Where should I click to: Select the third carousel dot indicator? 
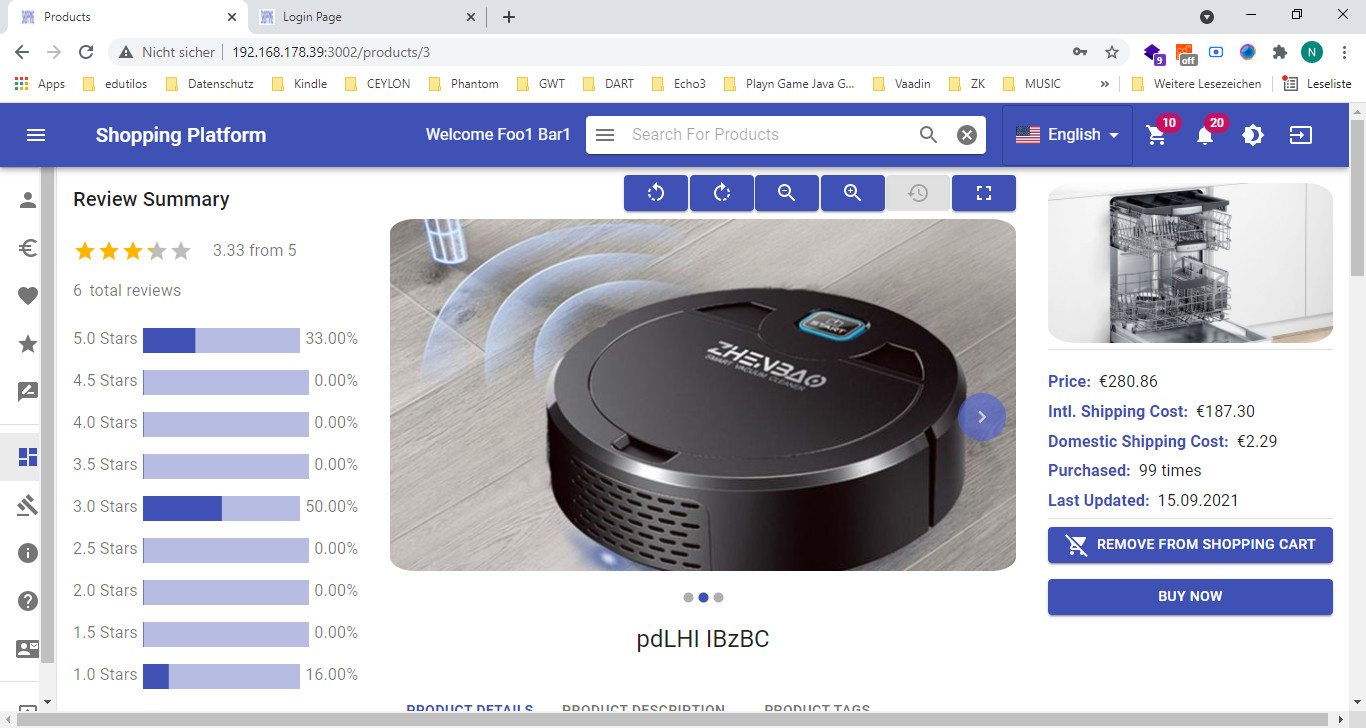click(x=718, y=597)
